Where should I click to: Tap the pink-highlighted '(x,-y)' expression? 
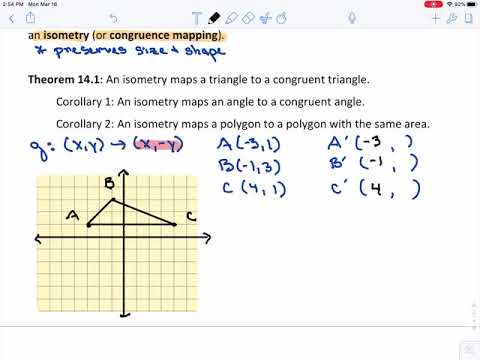158,145
